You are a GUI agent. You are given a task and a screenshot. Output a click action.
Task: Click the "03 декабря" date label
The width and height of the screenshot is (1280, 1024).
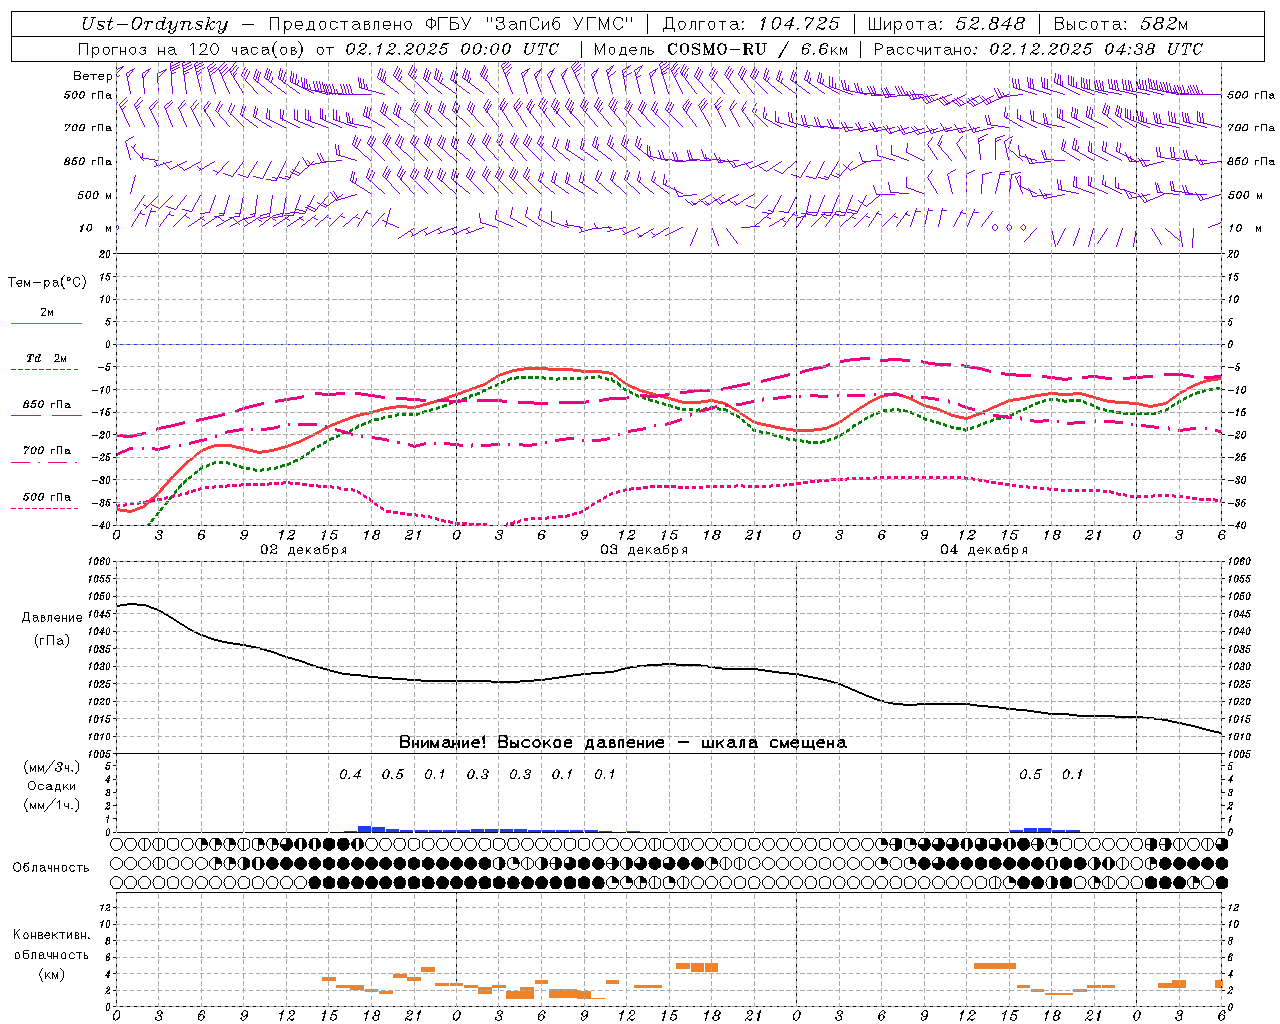tap(644, 550)
